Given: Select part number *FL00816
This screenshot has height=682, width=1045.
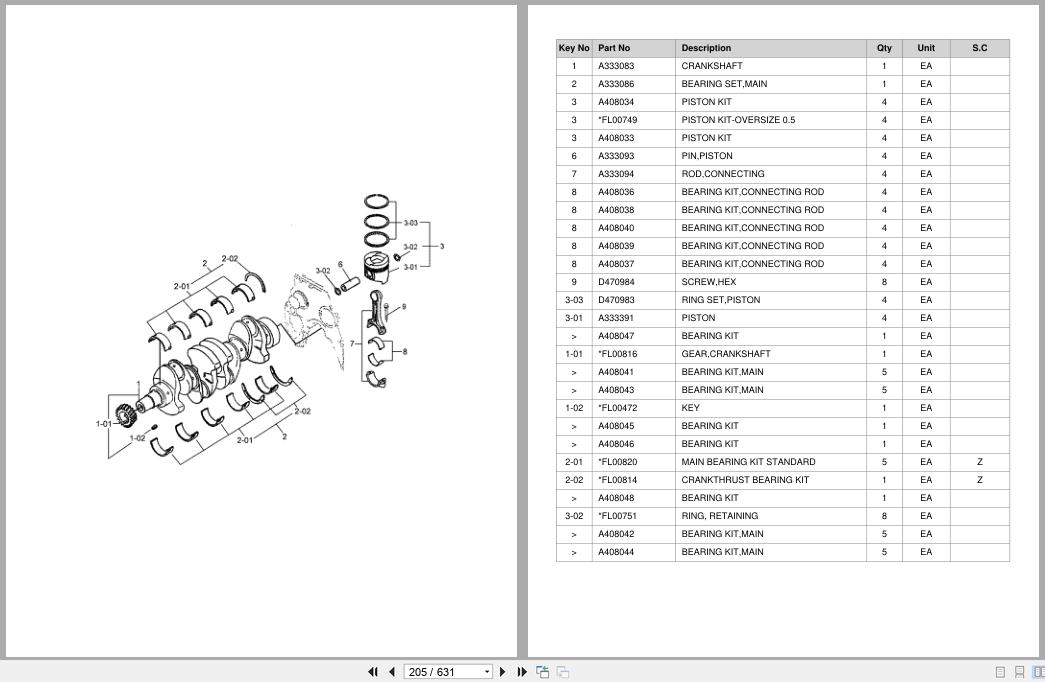Looking at the screenshot, I should [617, 354].
